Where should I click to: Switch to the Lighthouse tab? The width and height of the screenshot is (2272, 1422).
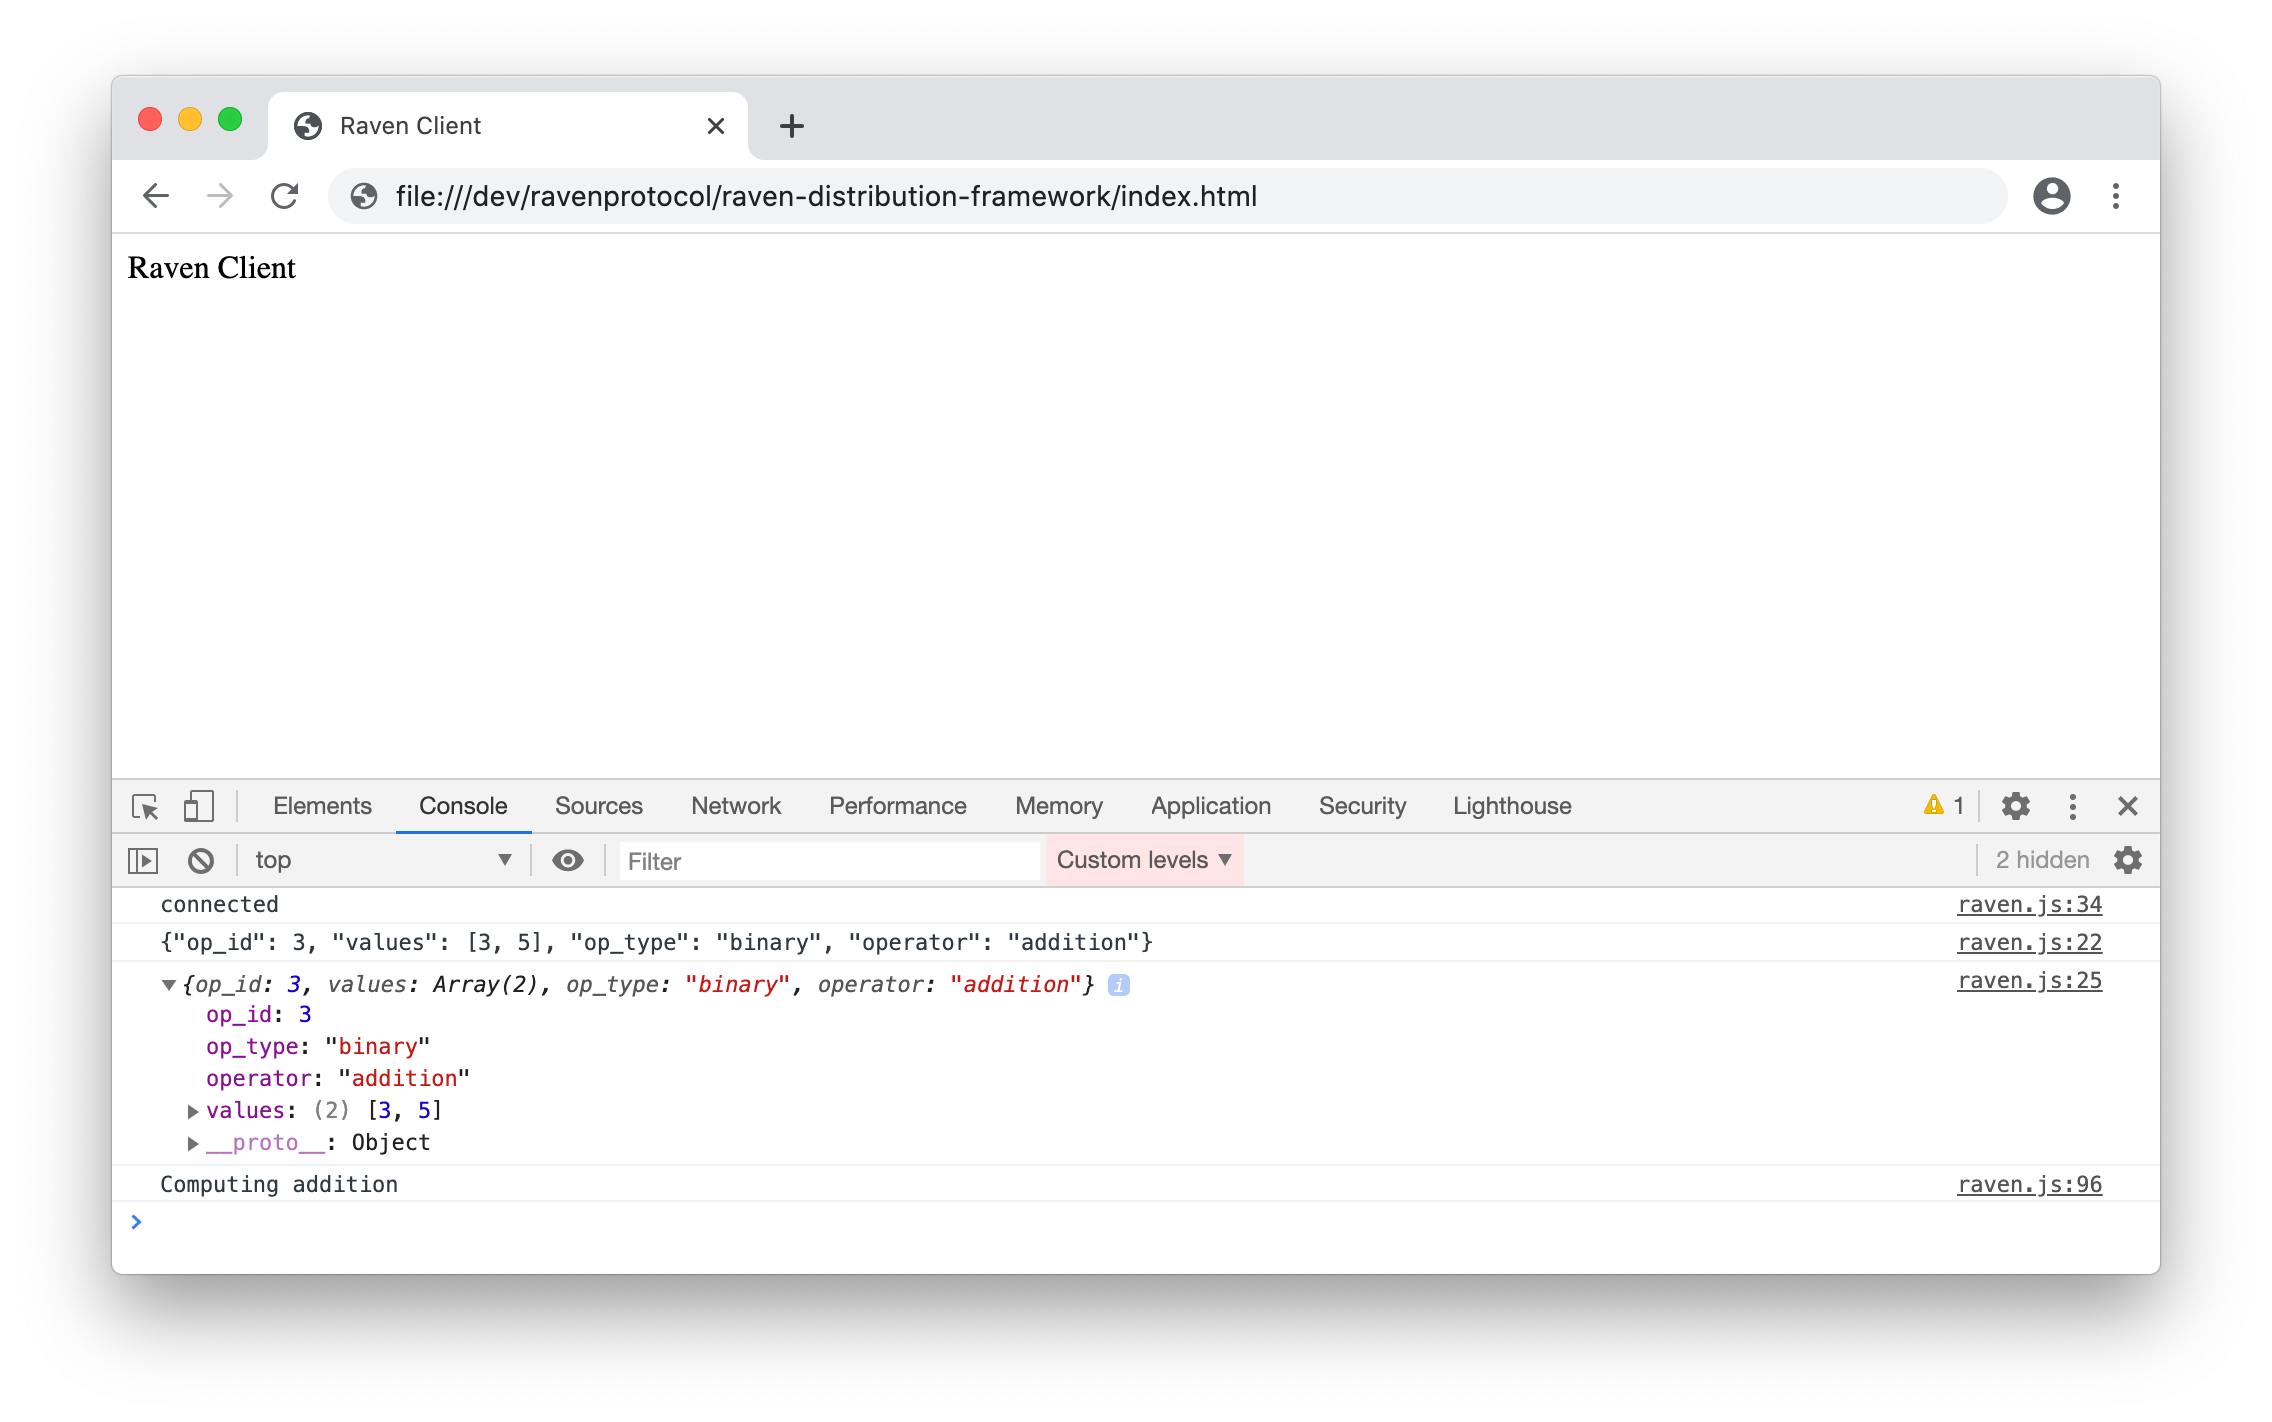point(1511,806)
